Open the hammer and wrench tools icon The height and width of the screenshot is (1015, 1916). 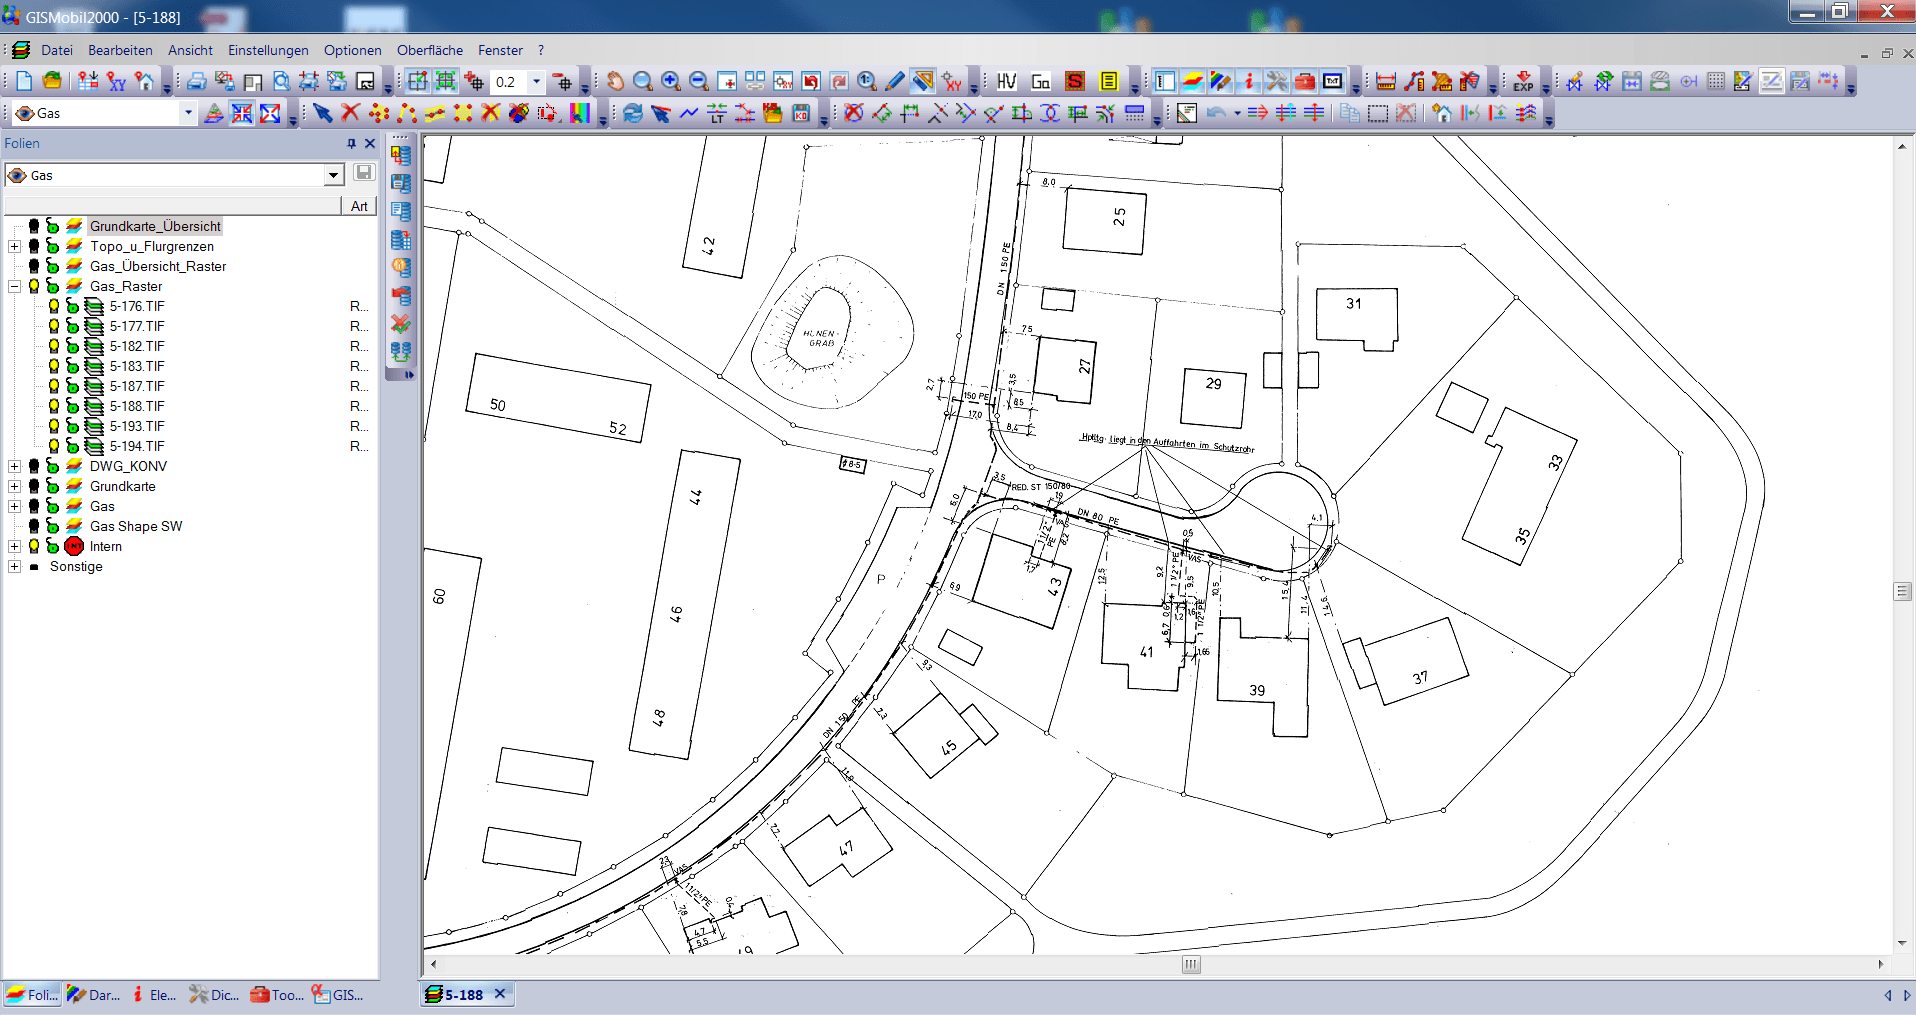click(1277, 82)
